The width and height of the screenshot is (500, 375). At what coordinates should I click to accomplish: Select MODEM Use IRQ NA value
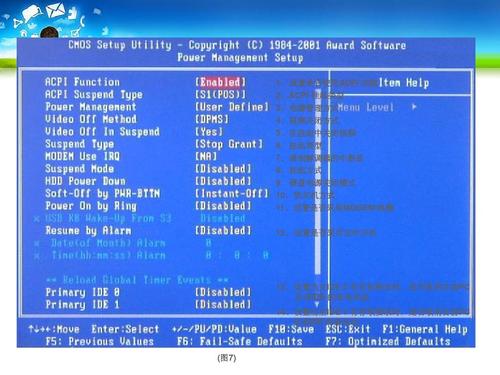click(x=206, y=156)
